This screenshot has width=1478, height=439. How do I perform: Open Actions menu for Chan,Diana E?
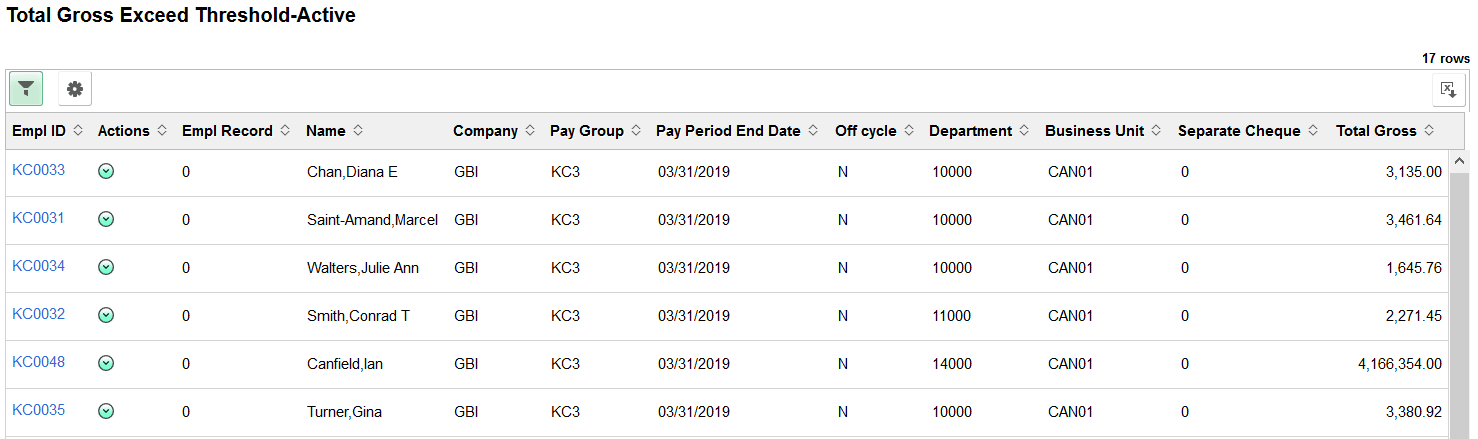click(106, 171)
